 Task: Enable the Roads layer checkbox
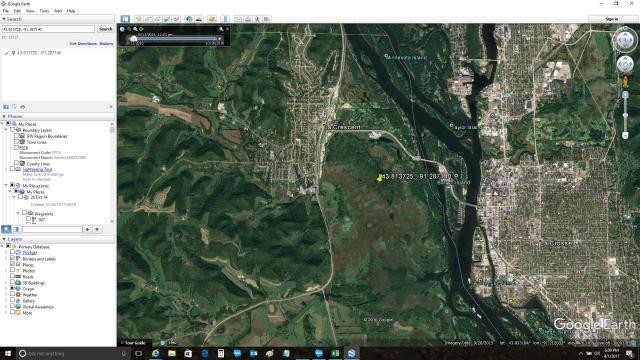coord(12,276)
